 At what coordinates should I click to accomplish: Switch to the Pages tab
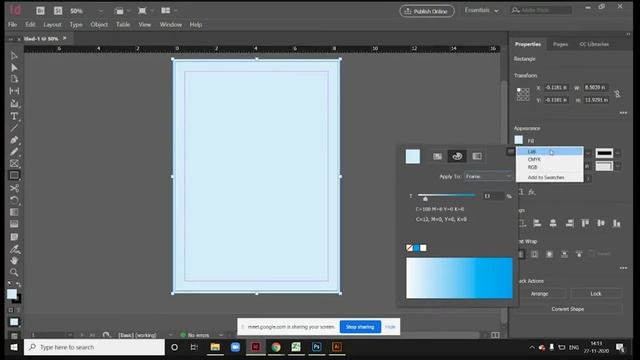point(560,44)
